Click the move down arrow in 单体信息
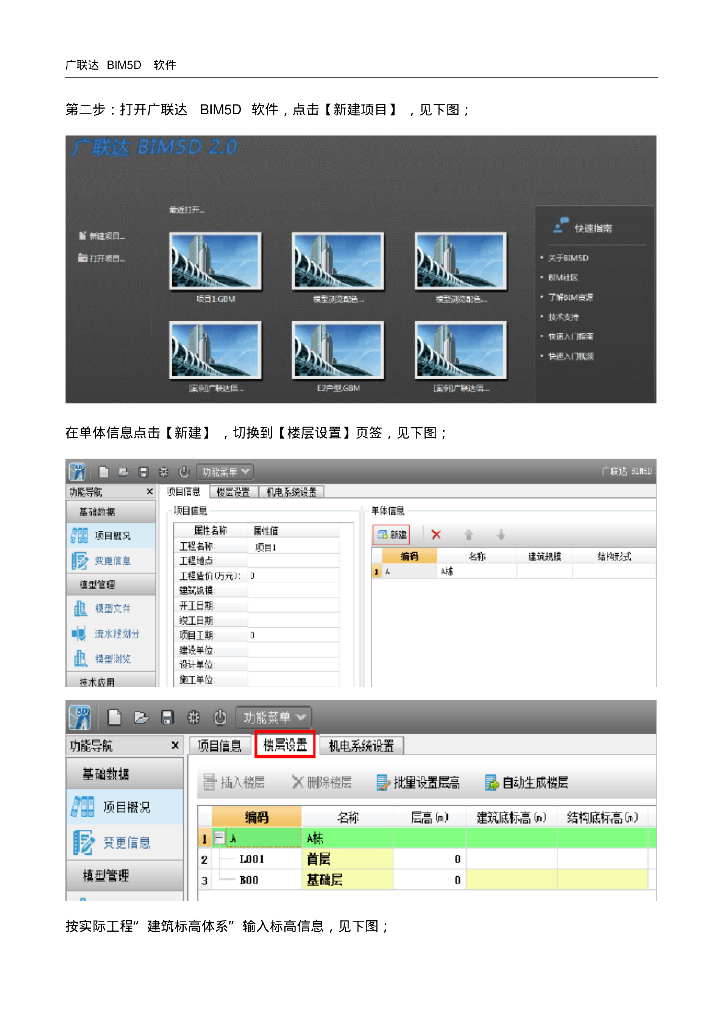Screen dimensions: 724x1024 tap(501, 535)
